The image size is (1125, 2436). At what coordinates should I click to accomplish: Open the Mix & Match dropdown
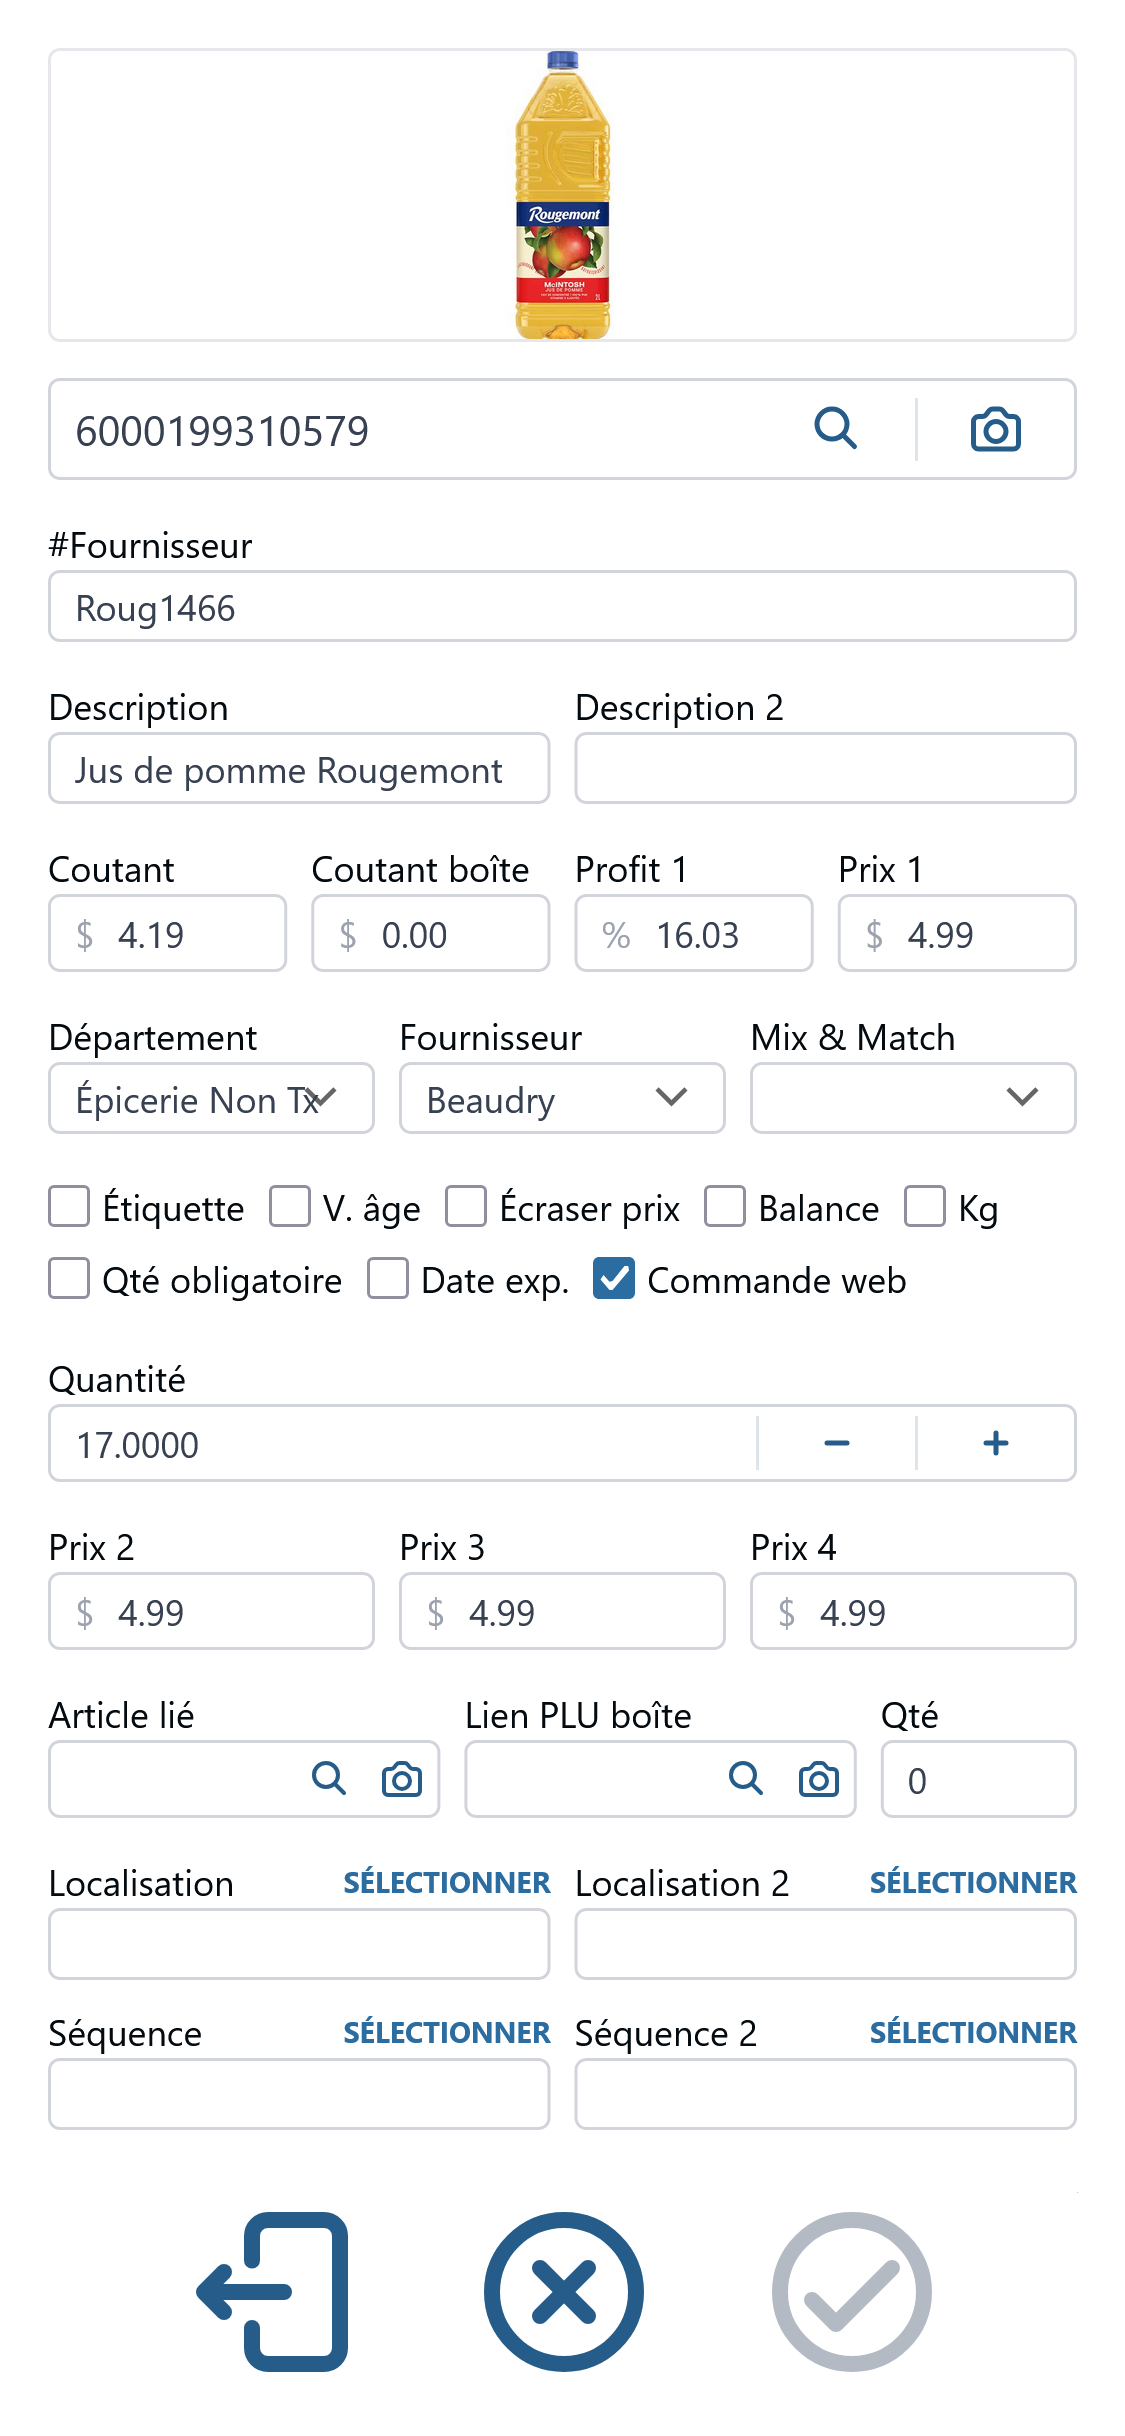click(x=913, y=1098)
